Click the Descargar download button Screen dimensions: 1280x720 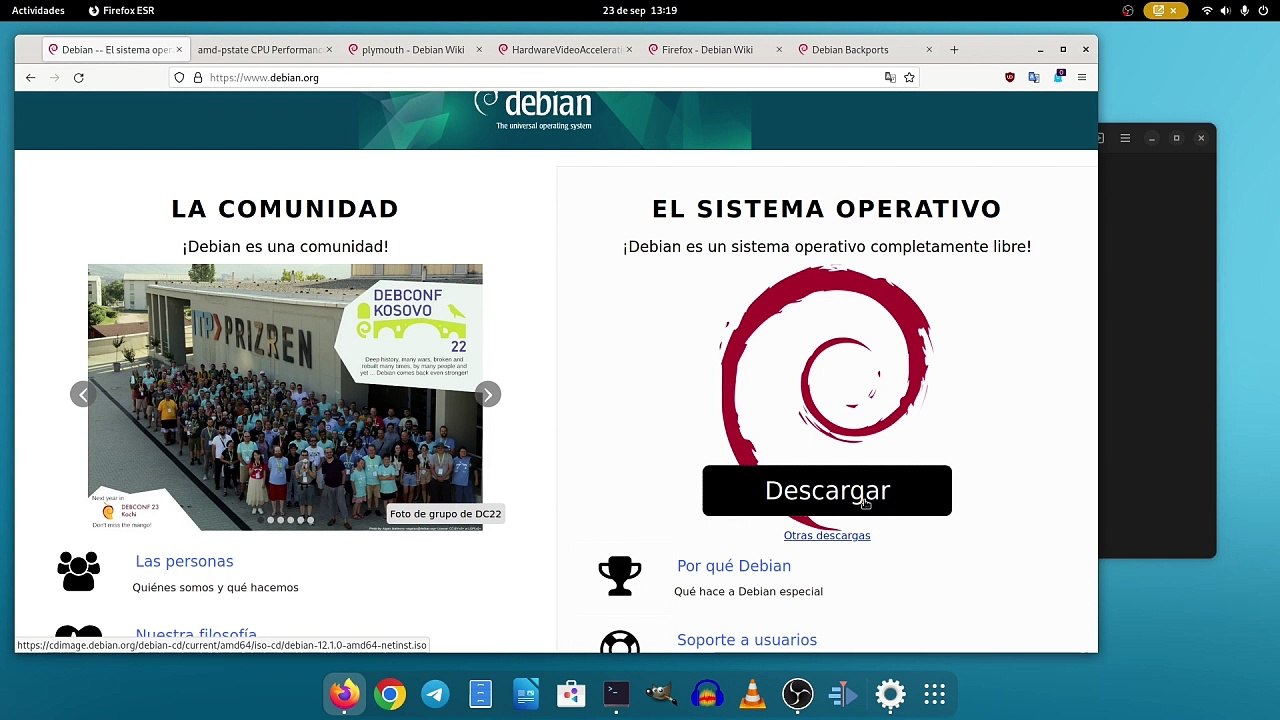827,491
